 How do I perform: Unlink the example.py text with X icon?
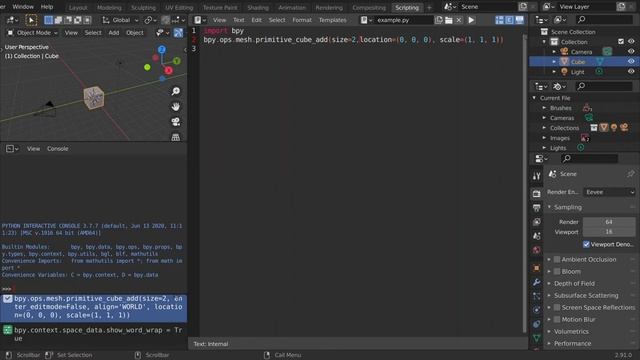coord(458,20)
